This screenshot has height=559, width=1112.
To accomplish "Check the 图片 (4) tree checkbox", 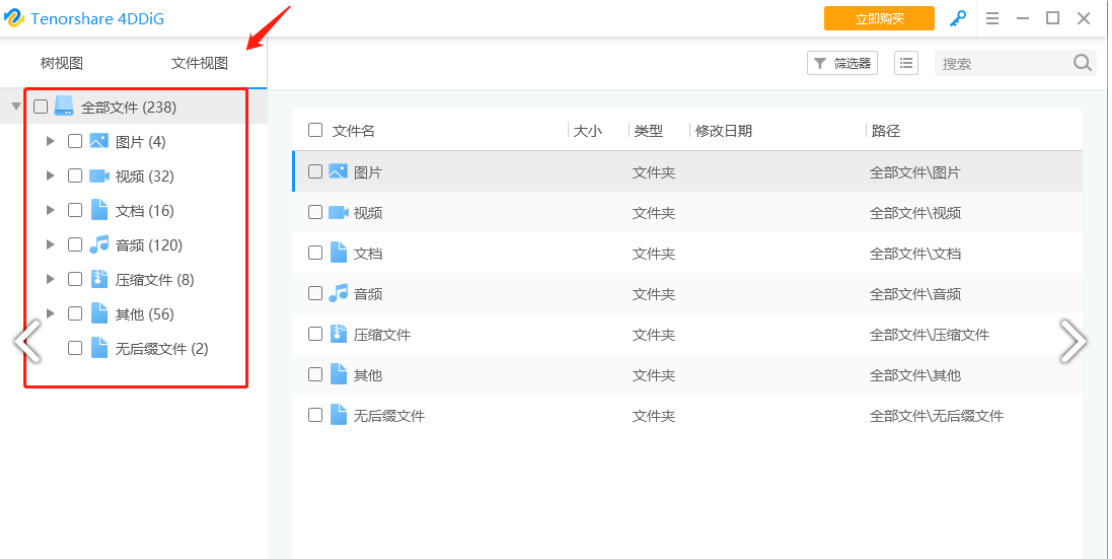I will 74,140.
